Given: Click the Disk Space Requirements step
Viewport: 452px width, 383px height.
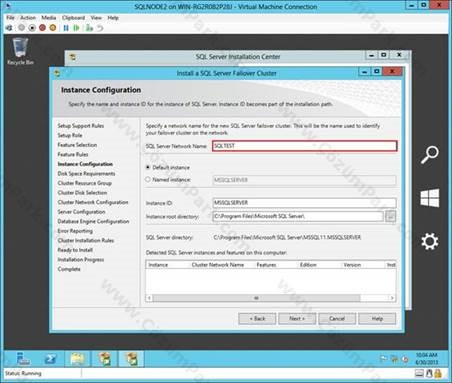Looking at the screenshot, I should pos(86,174).
